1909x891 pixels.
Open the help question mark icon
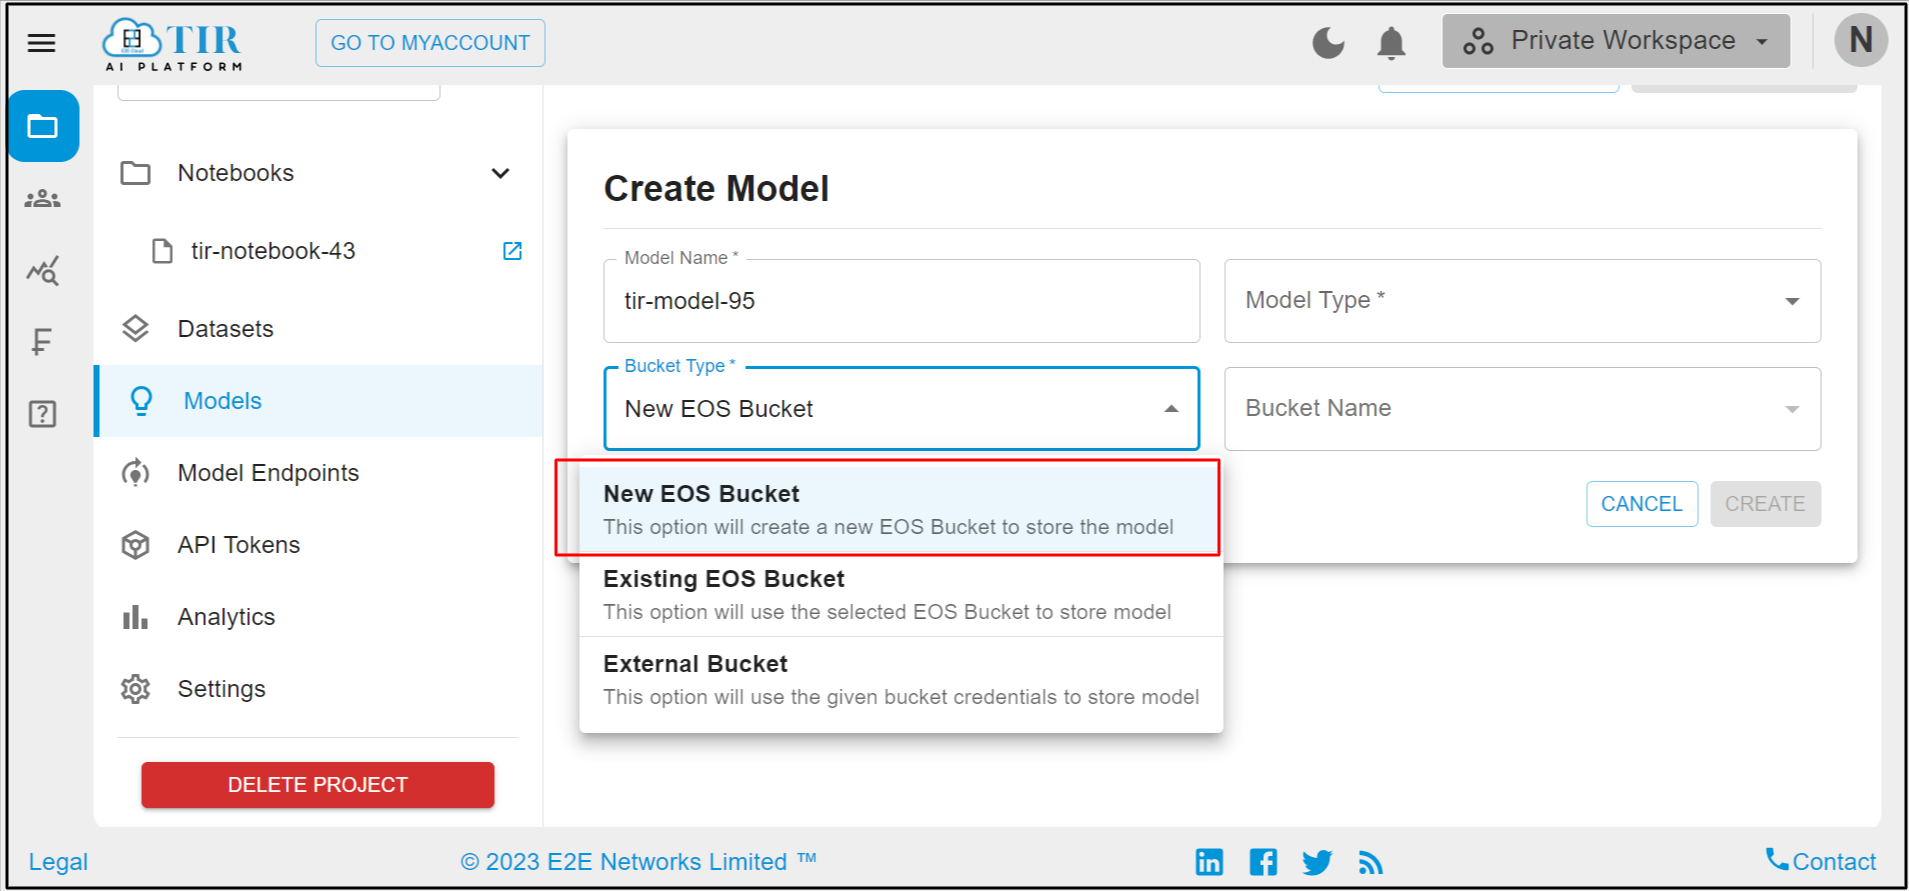pyautogui.click(x=42, y=414)
